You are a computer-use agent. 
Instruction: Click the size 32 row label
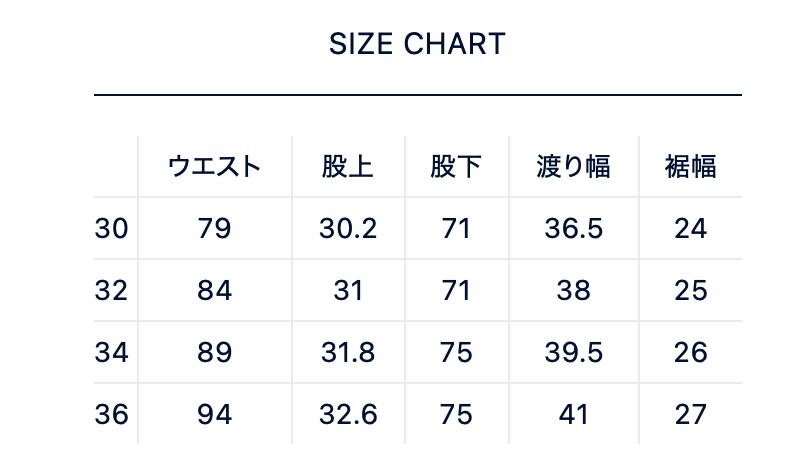(111, 291)
